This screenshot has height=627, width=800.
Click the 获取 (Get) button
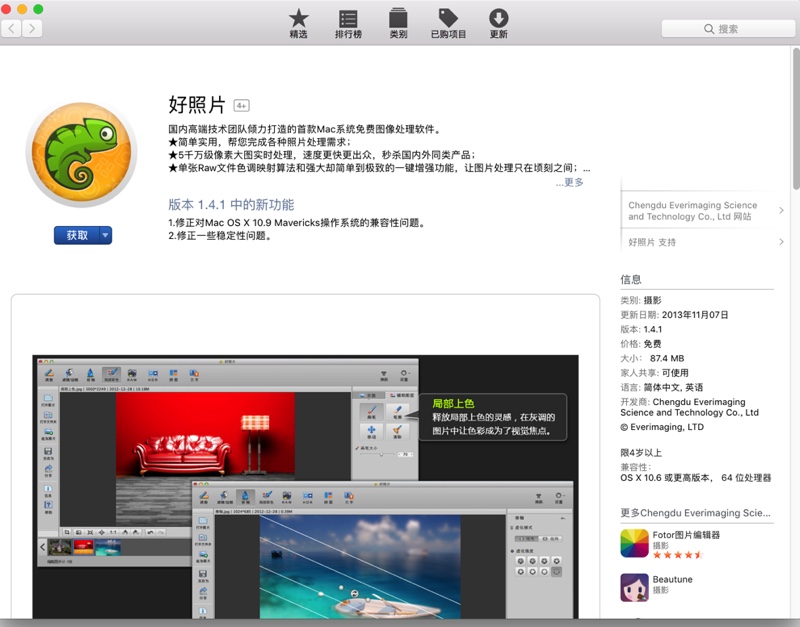click(x=77, y=235)
